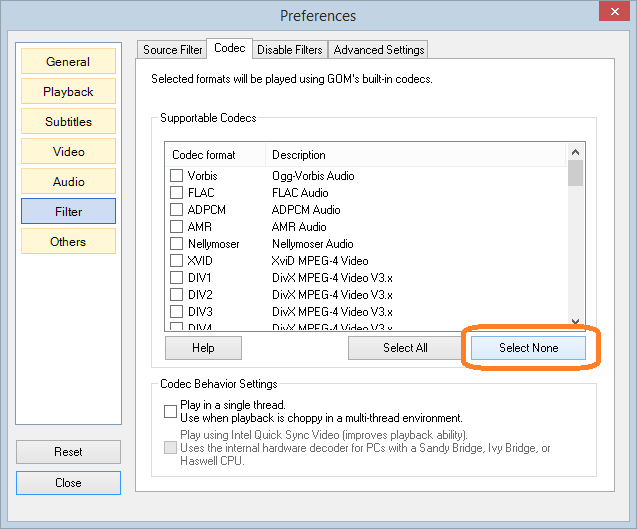The width and height of the screenshot is (637, 529).
Task: Open the Others preferences section
Action: click(x=68, y=242)
